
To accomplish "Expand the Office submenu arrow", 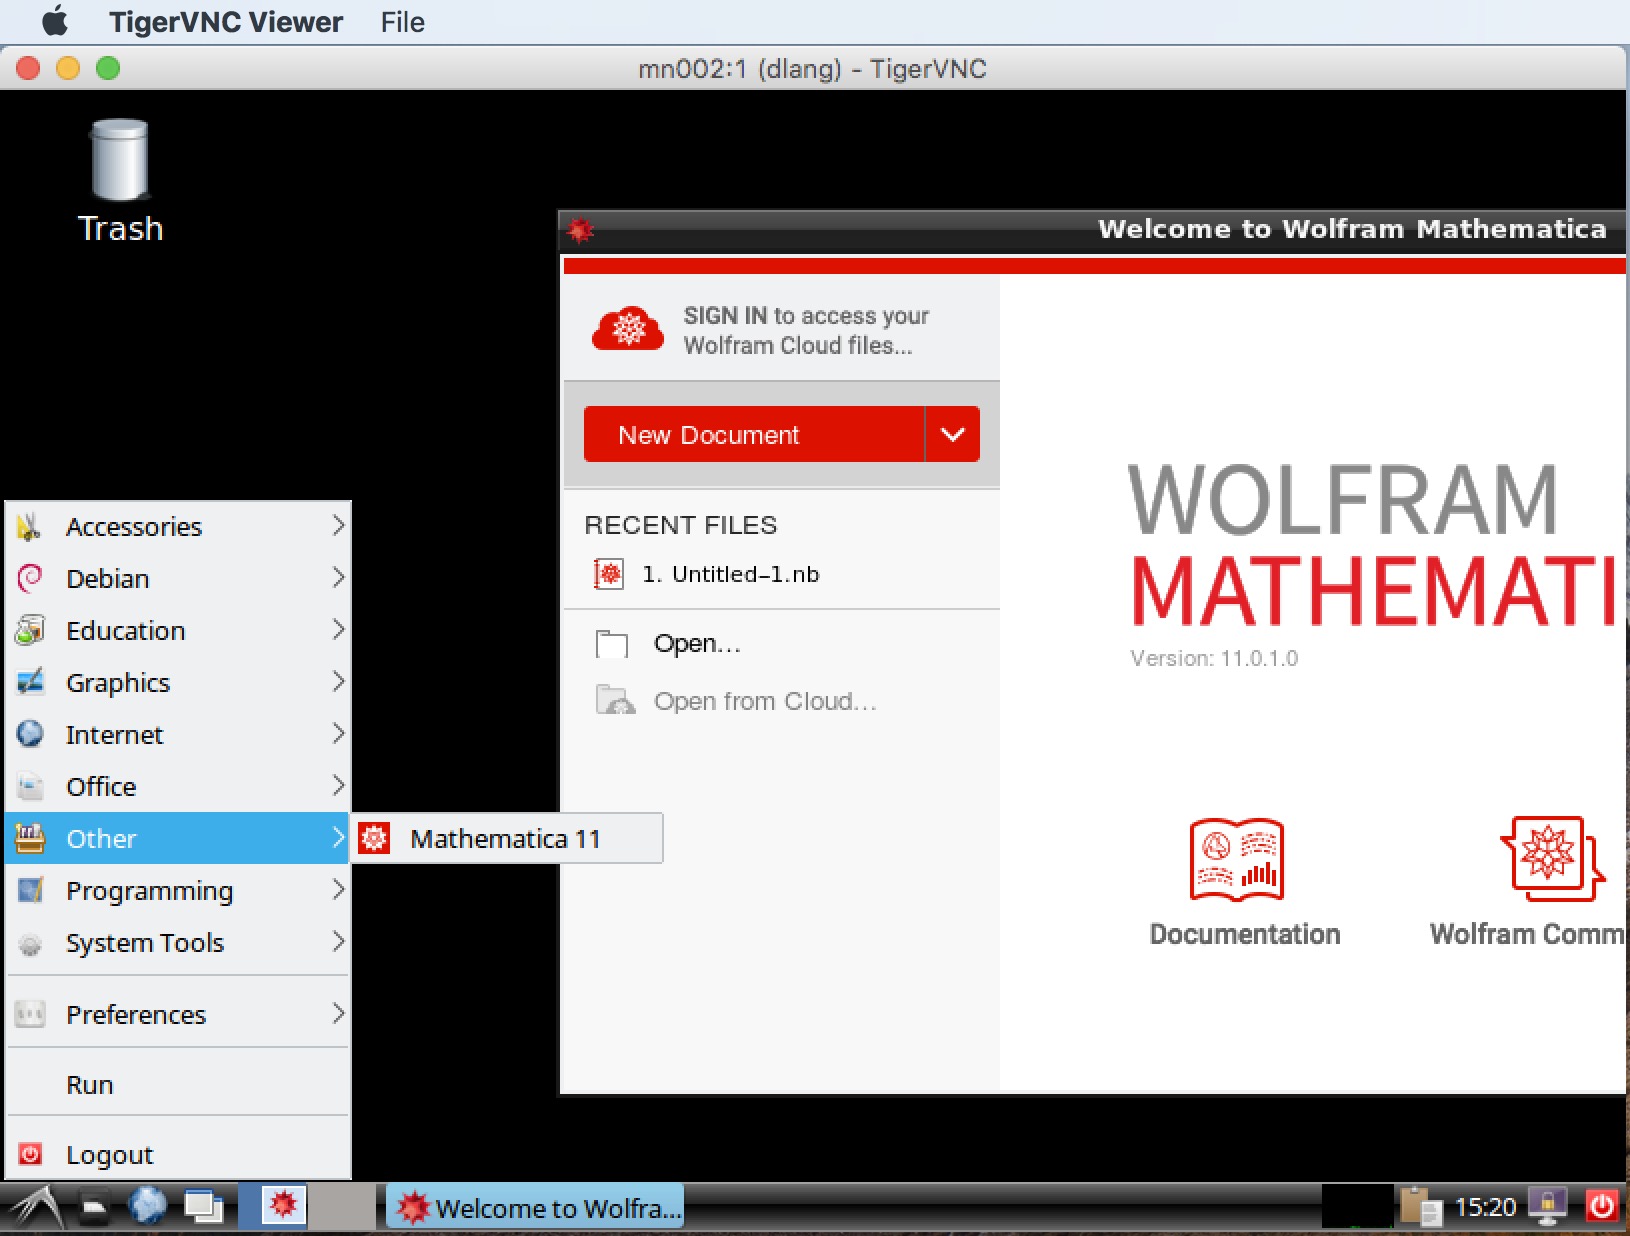I will pos(338,785).
